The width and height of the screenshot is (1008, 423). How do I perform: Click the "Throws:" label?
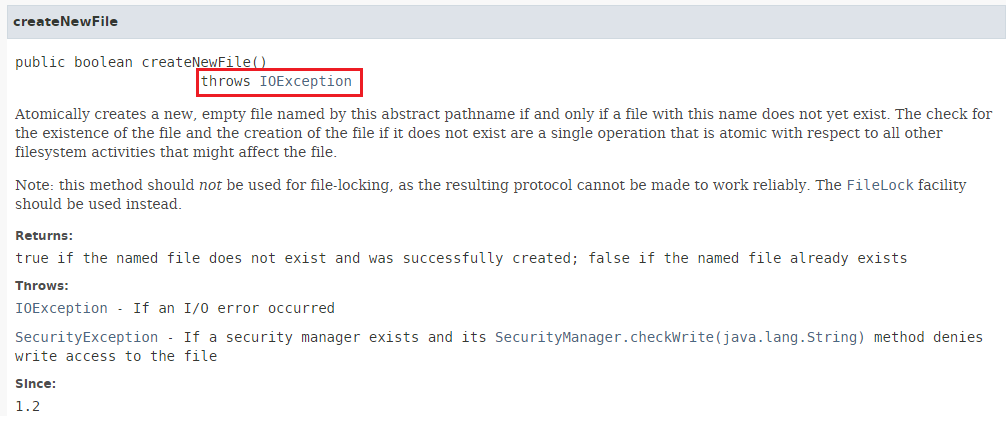(x=42, y=285)
